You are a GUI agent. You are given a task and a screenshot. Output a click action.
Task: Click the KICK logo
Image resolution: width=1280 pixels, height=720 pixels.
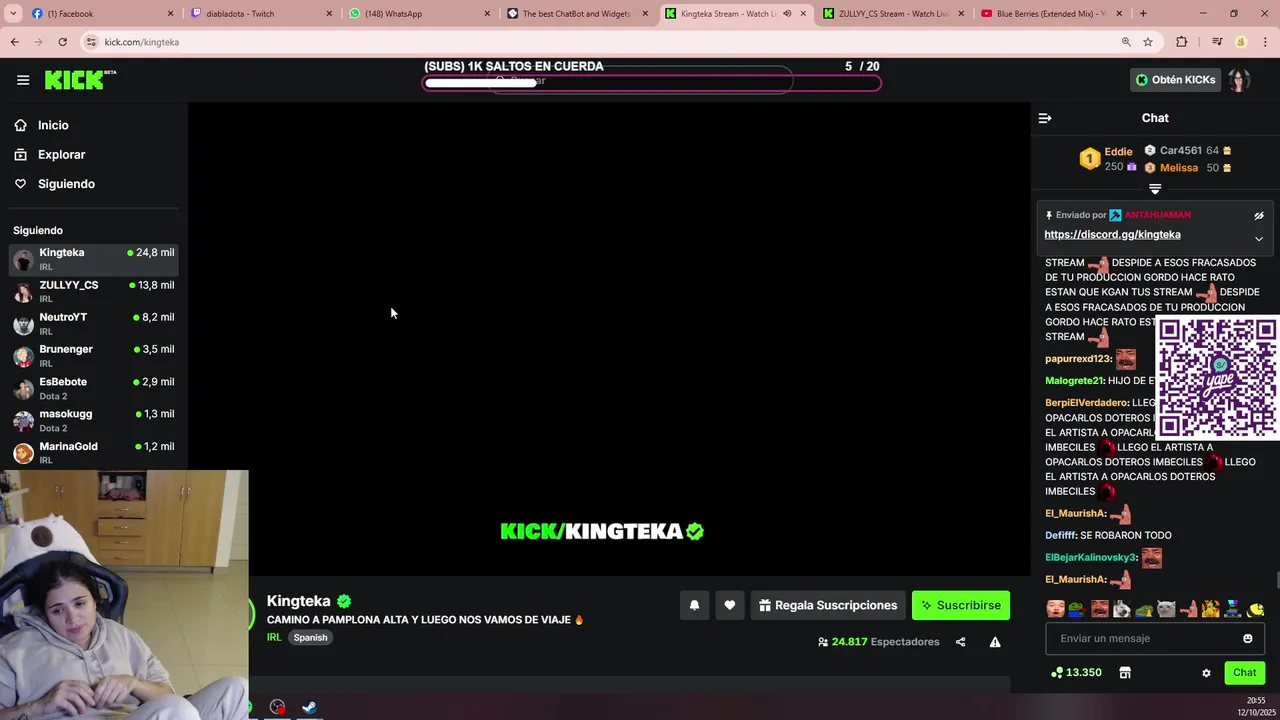coord(80,80)
